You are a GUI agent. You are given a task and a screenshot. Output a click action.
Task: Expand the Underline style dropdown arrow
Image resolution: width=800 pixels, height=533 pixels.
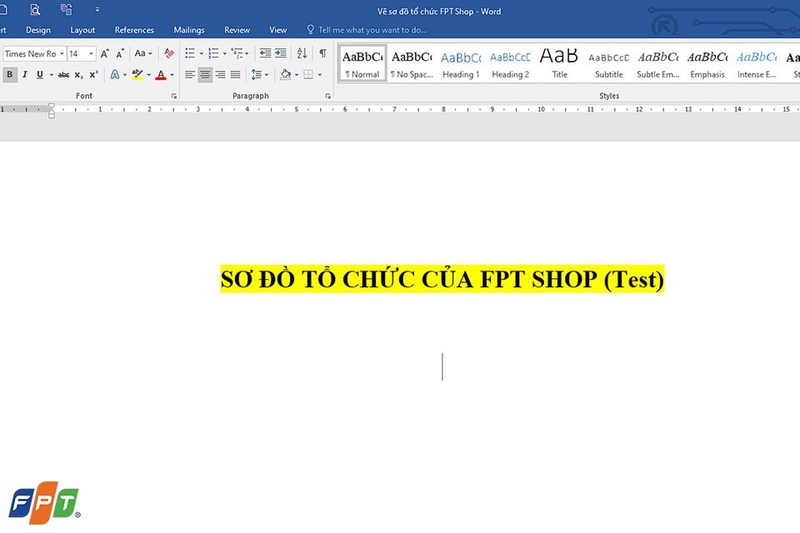(x=51, y=75)
